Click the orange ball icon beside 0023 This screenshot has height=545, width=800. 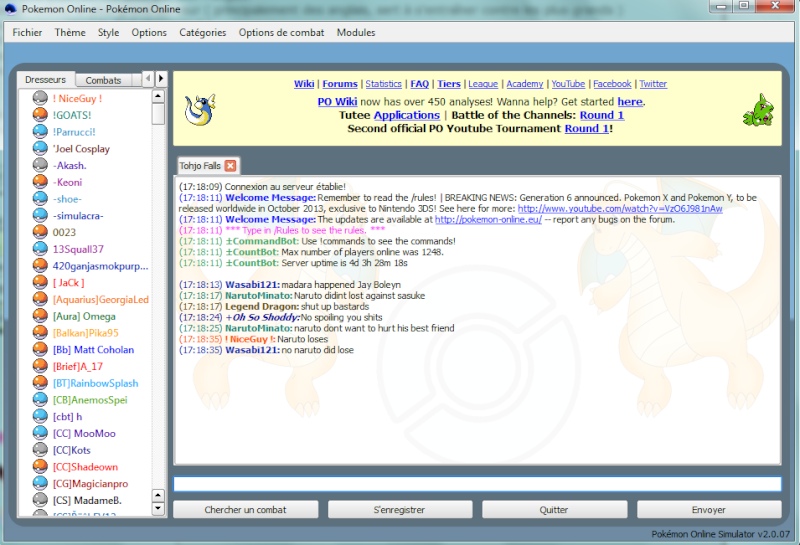pyautogui.click(x=40, y=232)
